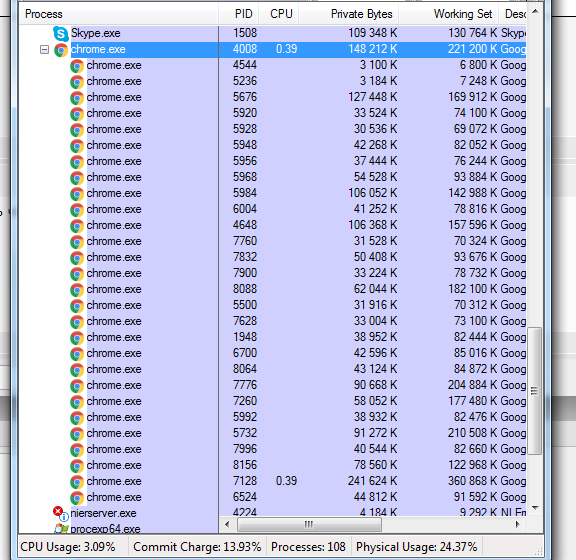Click the Chrome icon in row PID 5956

[77, 162]
